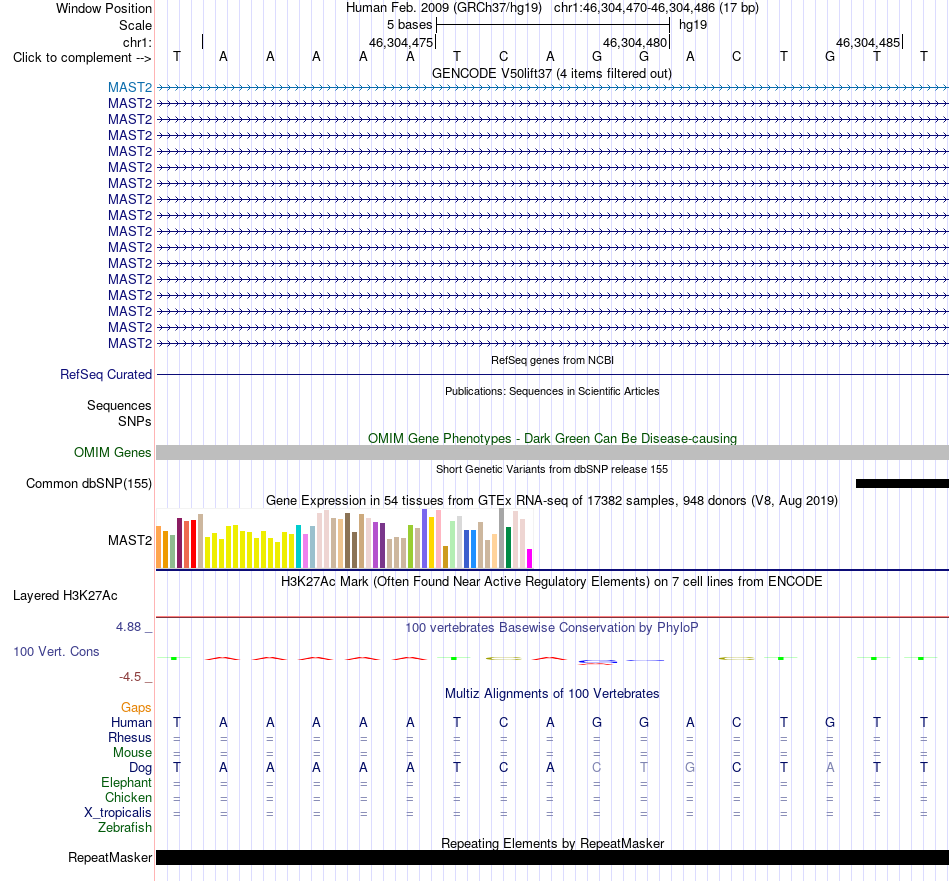Click the H3K27Ac Mark track title

552,582
